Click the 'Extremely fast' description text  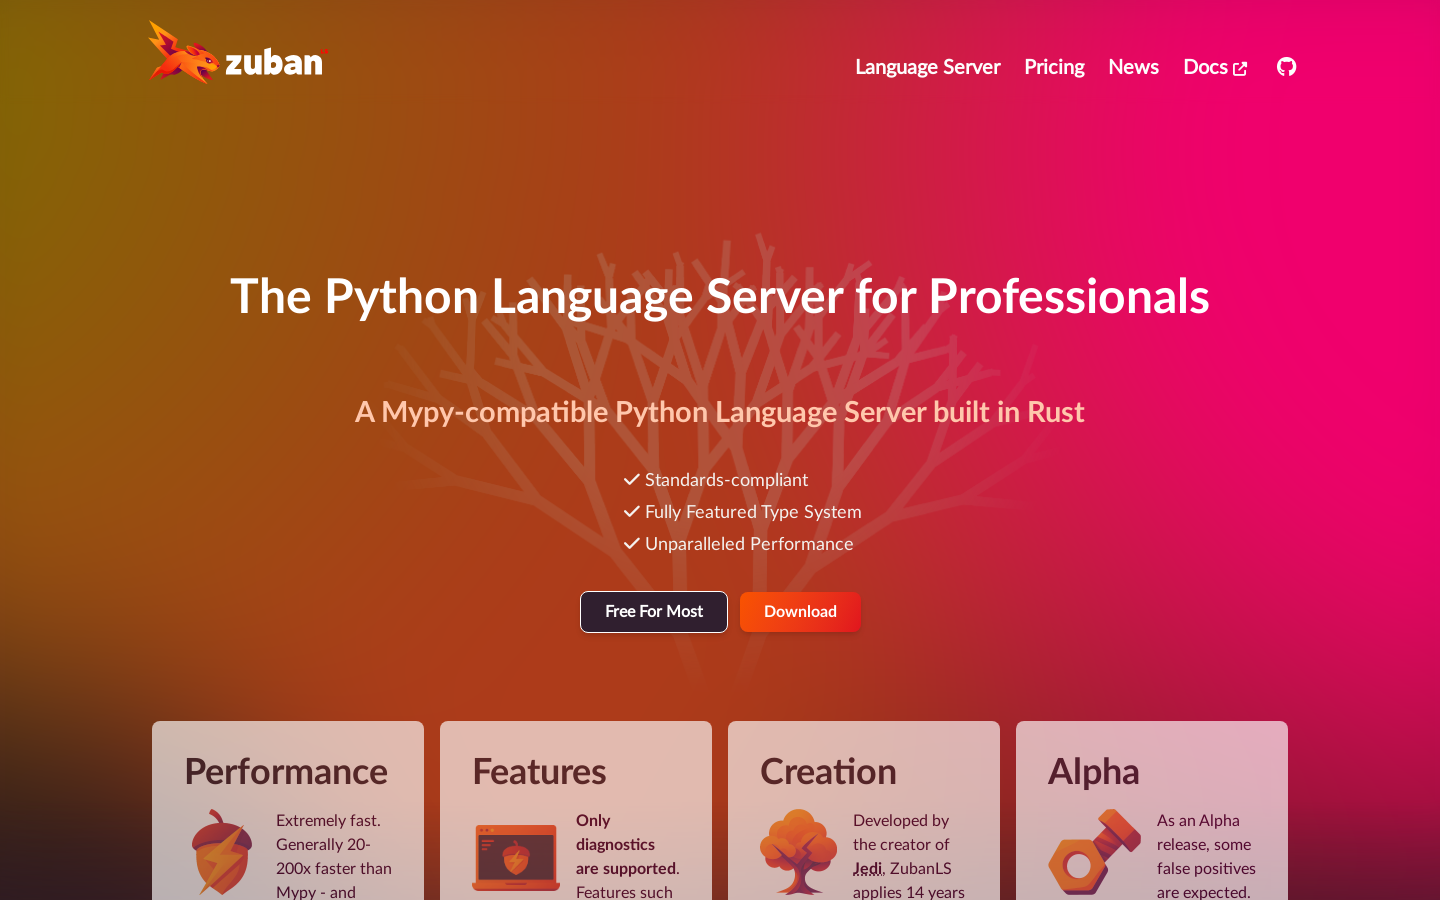point(328,820)
